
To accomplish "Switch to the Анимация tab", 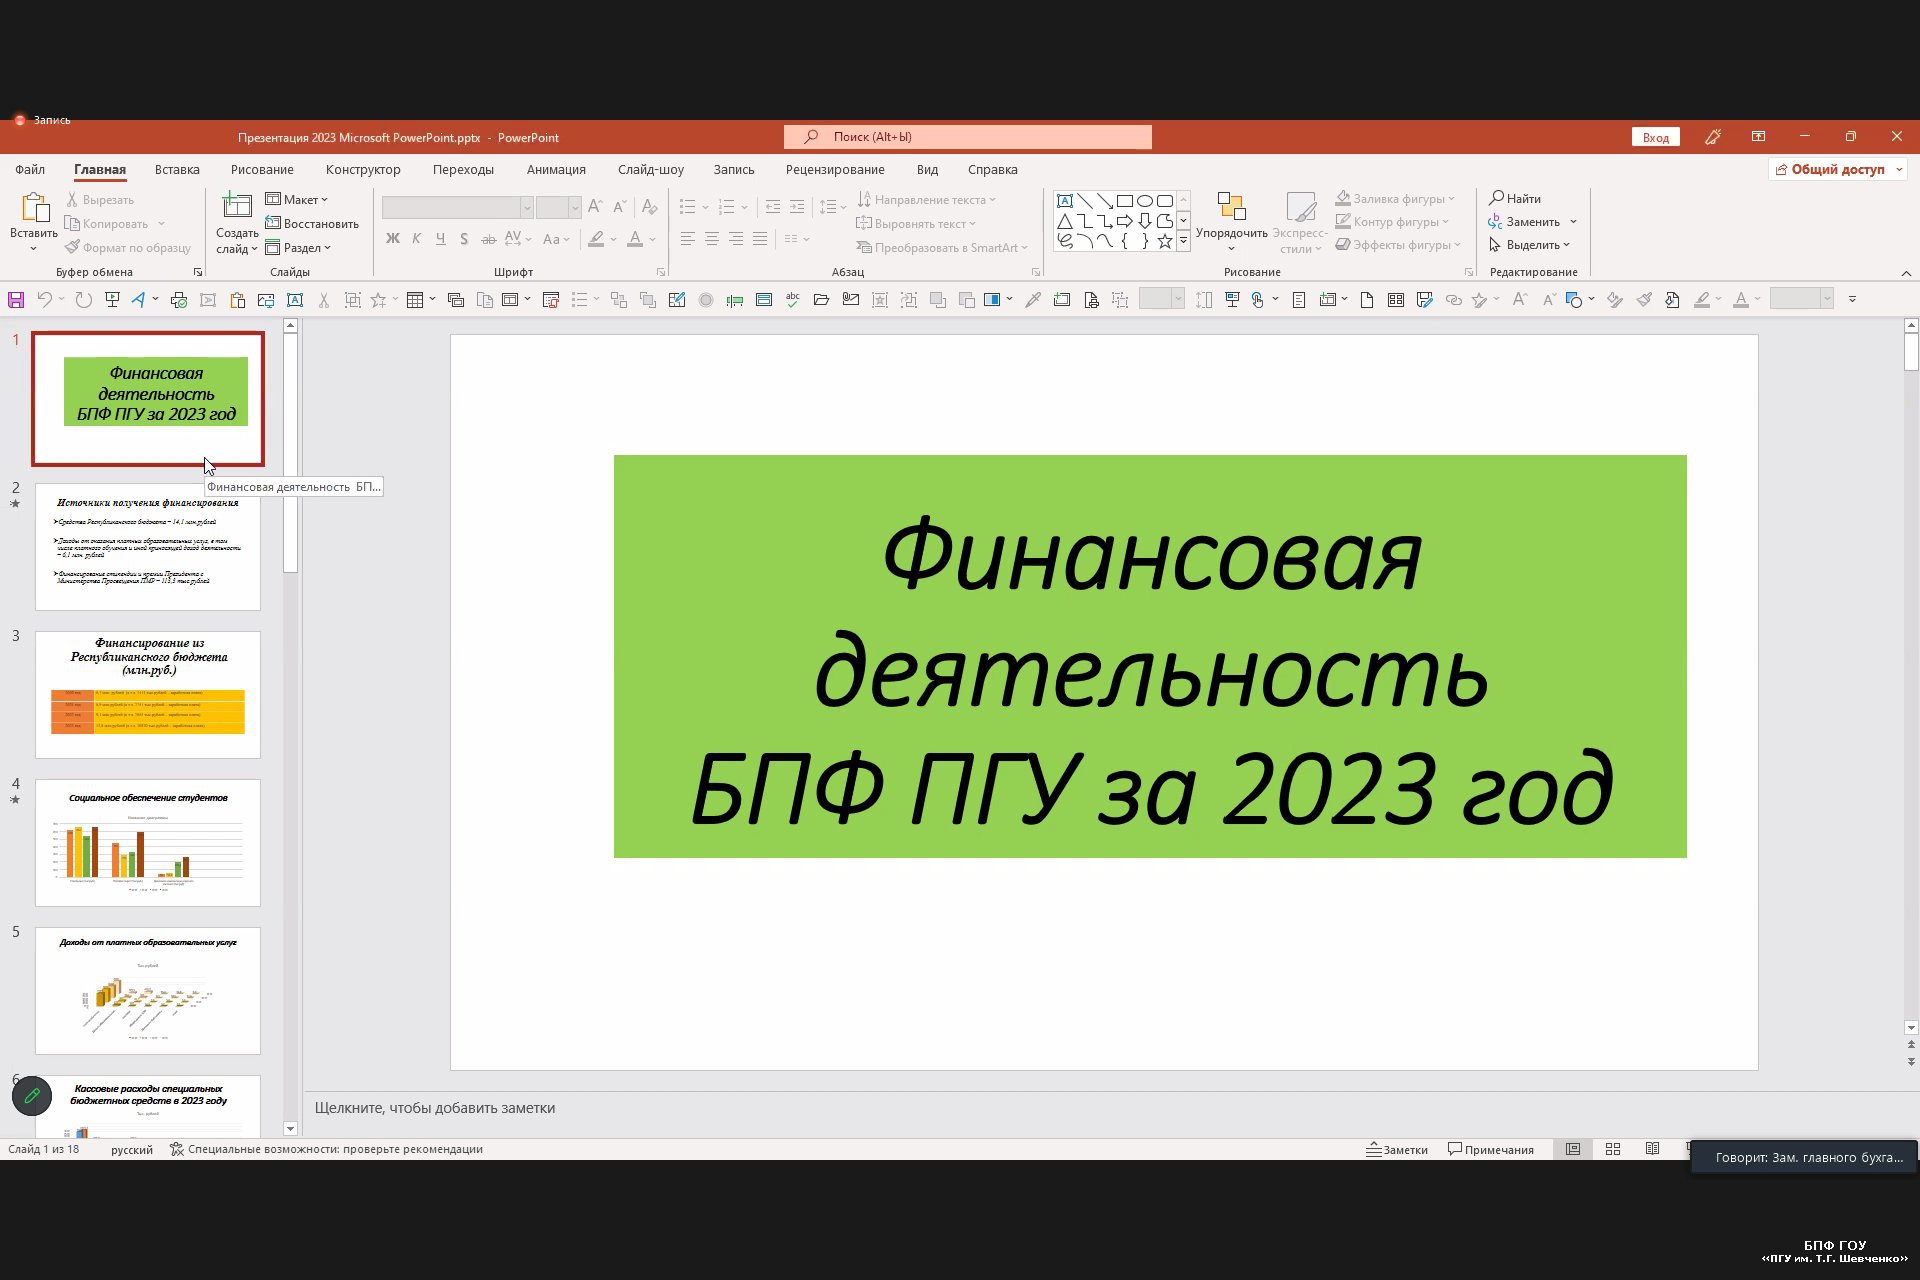I will click(556, 169).
